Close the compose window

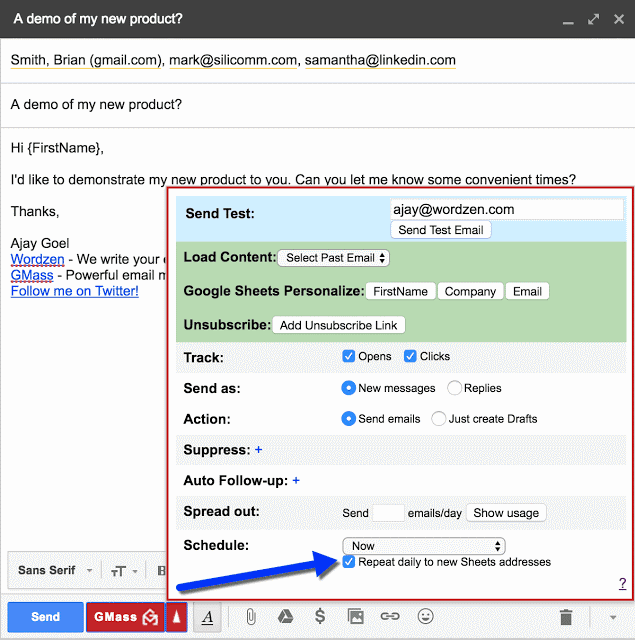point(619,19)
